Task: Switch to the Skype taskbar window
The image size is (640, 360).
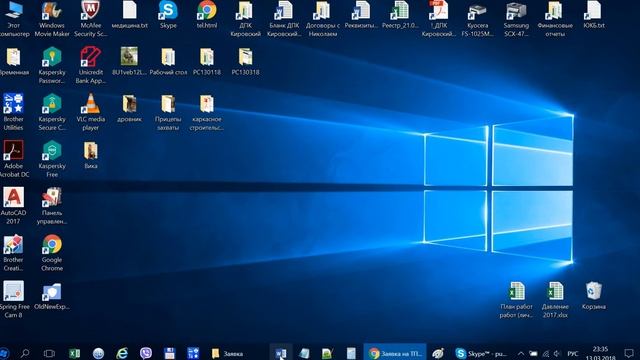Action: 481,353
